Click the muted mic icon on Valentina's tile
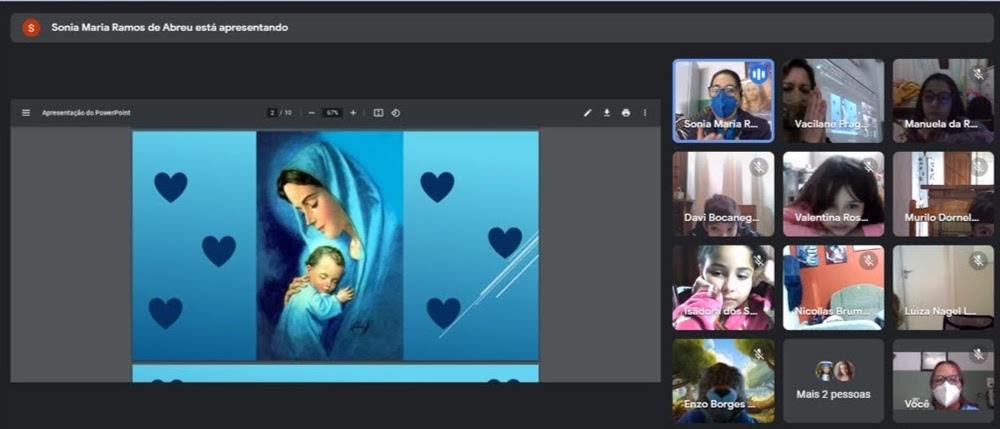The width and height of the screenshot is (1000, 429). tap(869, 167)
